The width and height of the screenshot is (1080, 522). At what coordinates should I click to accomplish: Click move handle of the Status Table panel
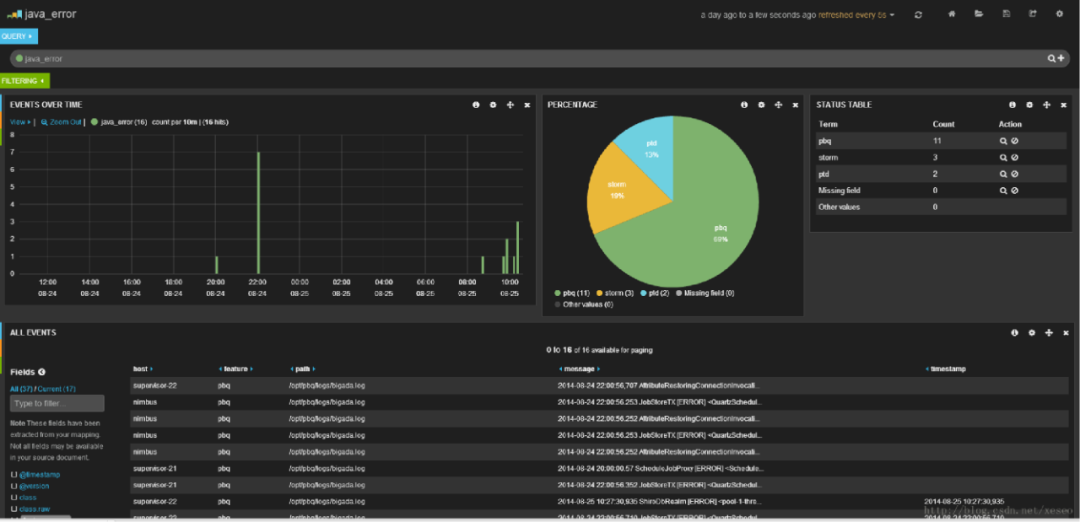[x=1046, y=105]
